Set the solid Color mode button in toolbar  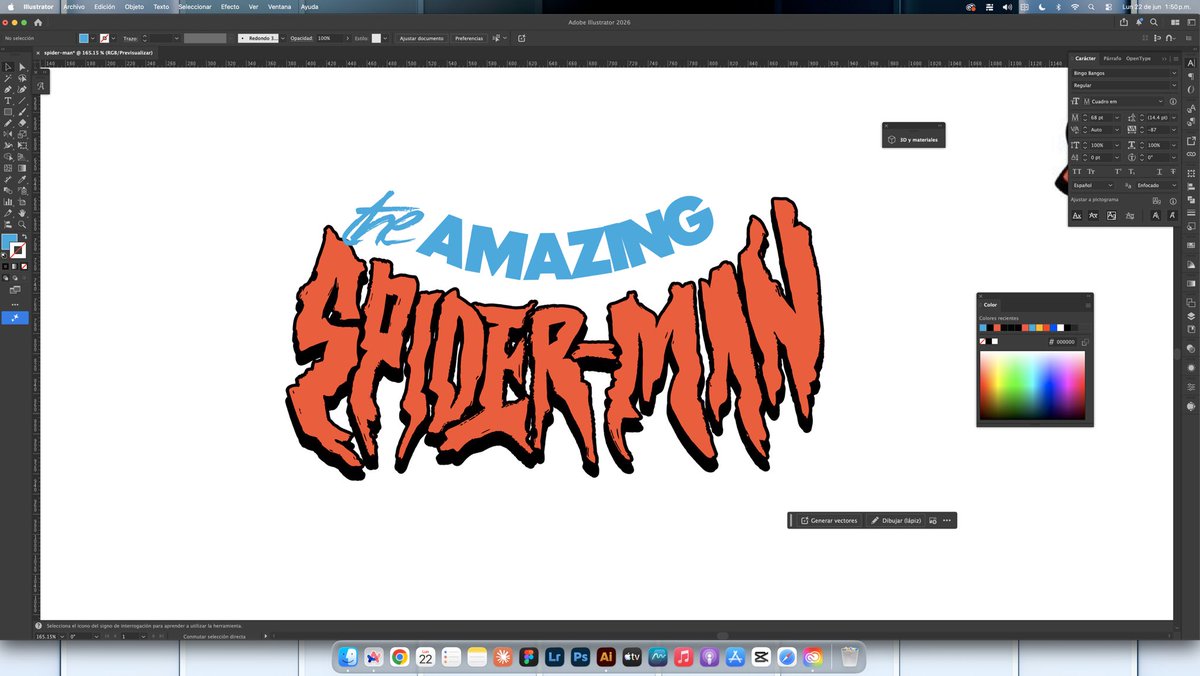coord(5,266)
